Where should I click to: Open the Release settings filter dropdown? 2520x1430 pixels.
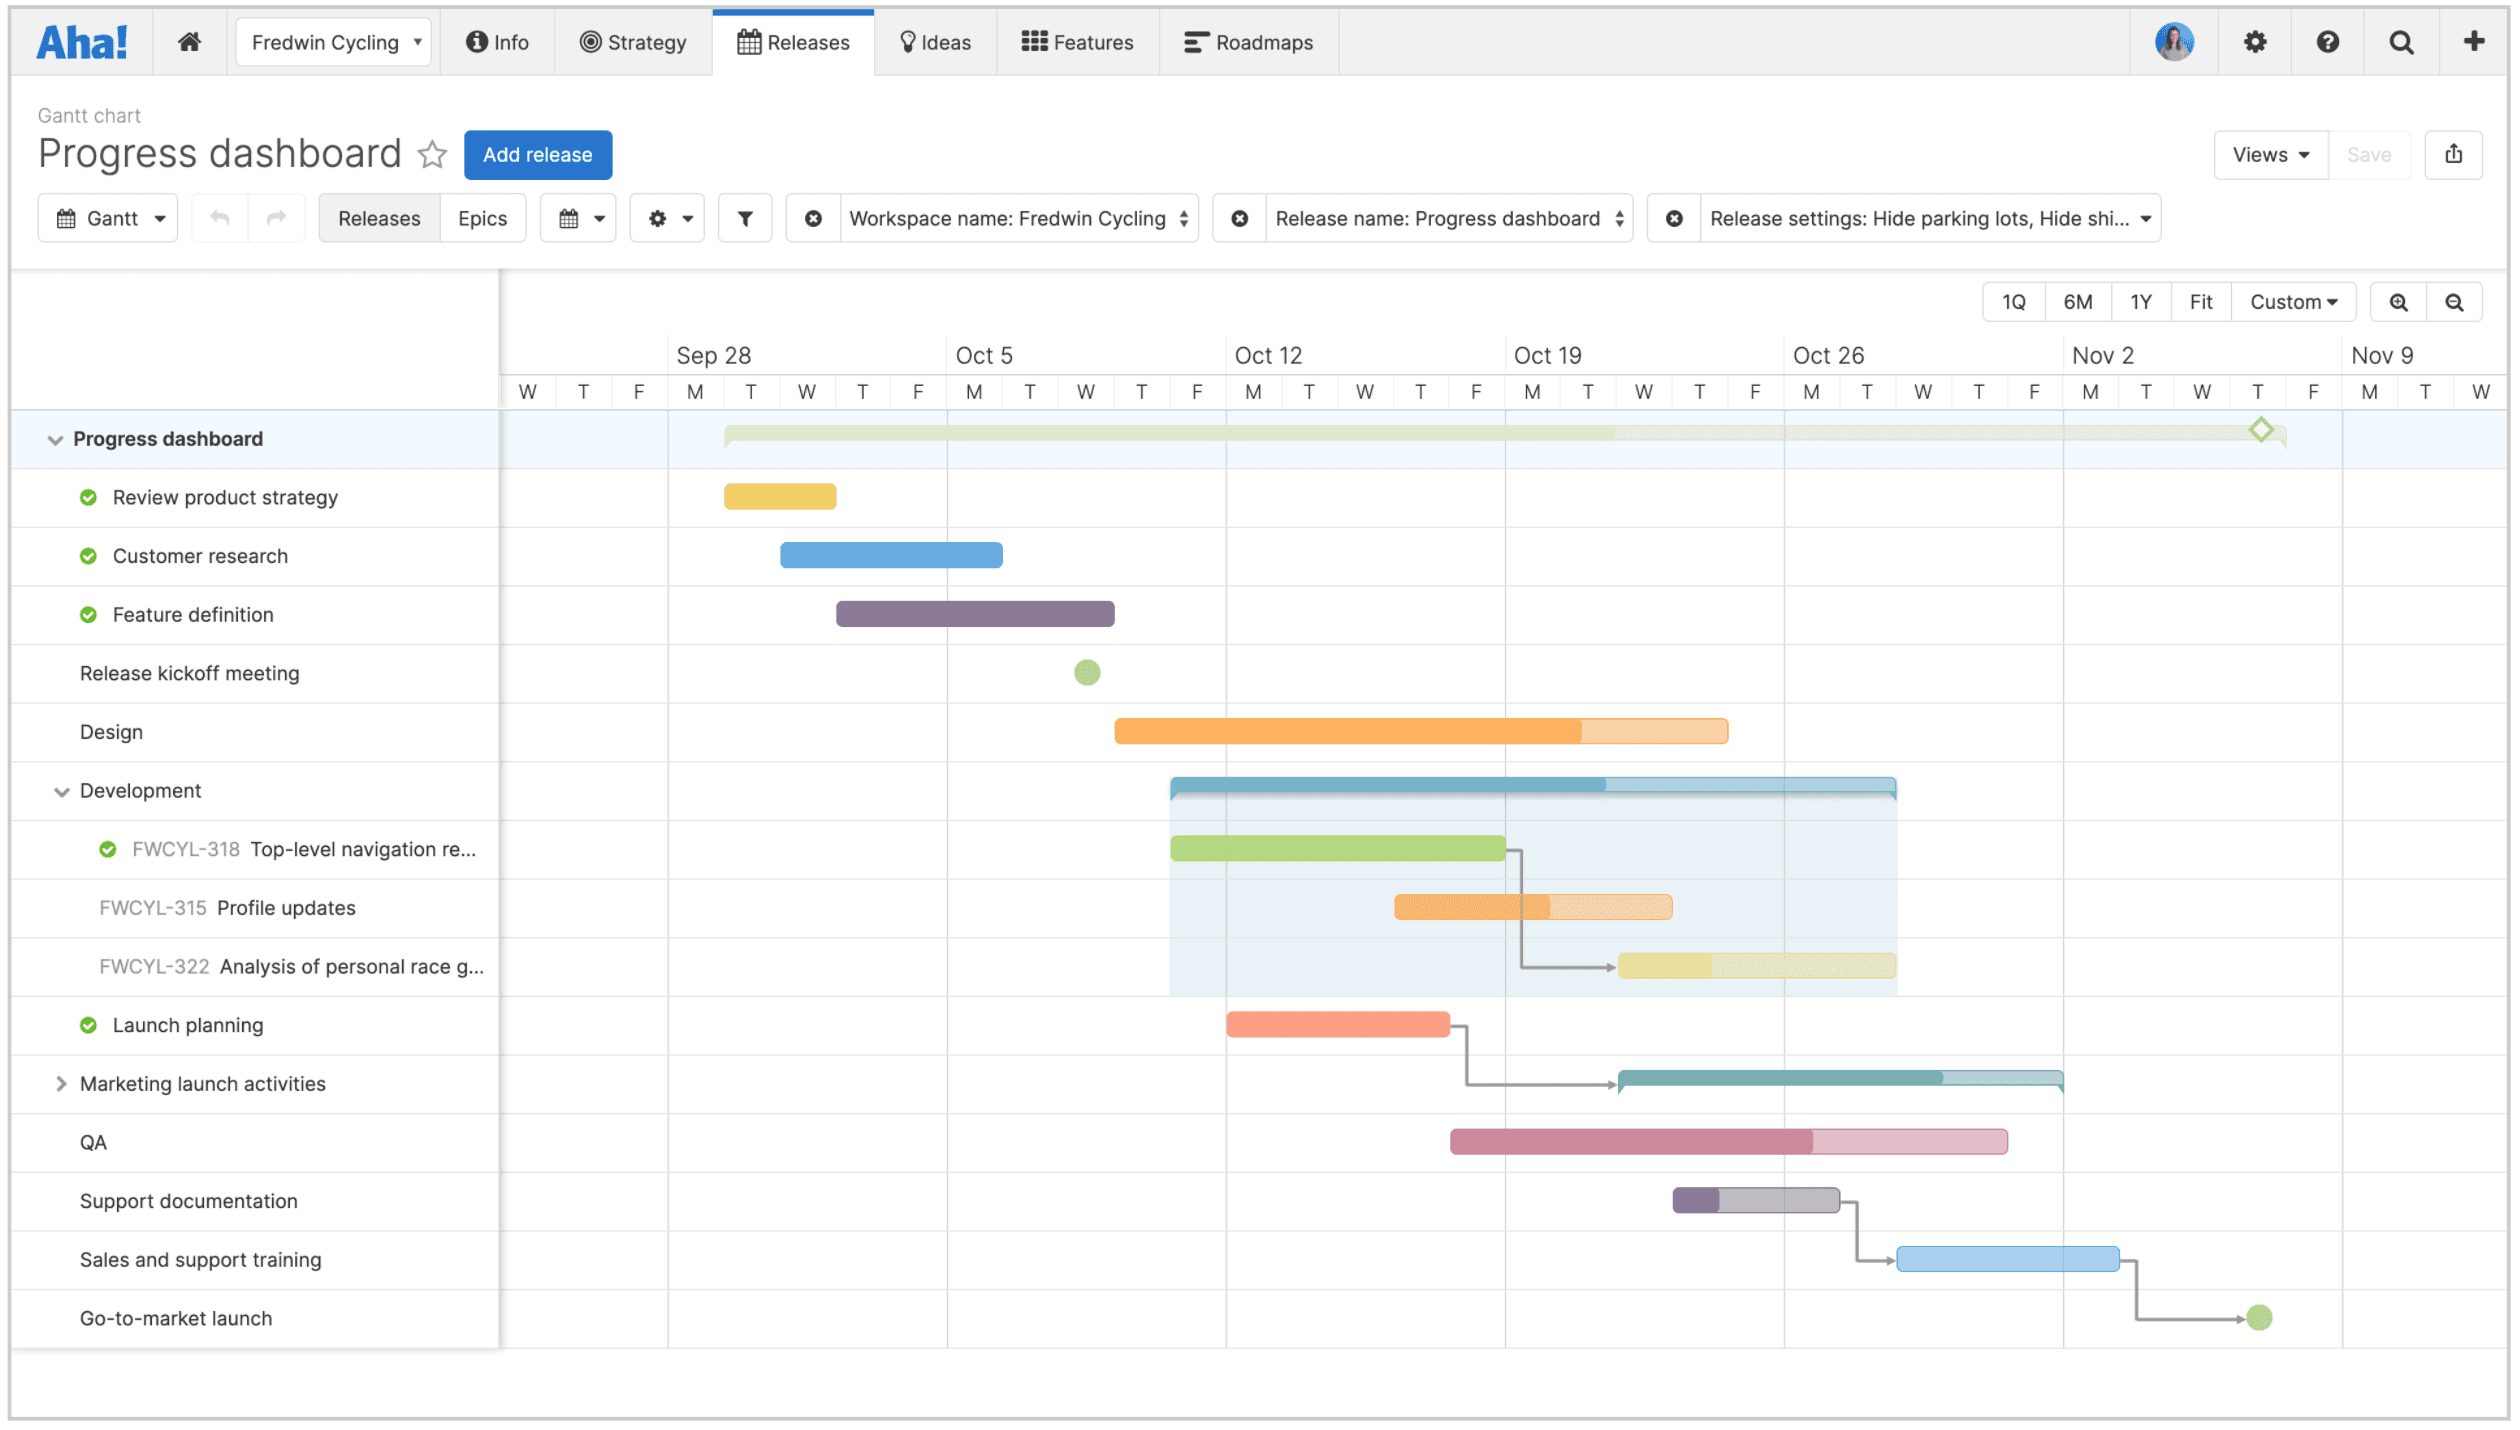(1930, 218)
